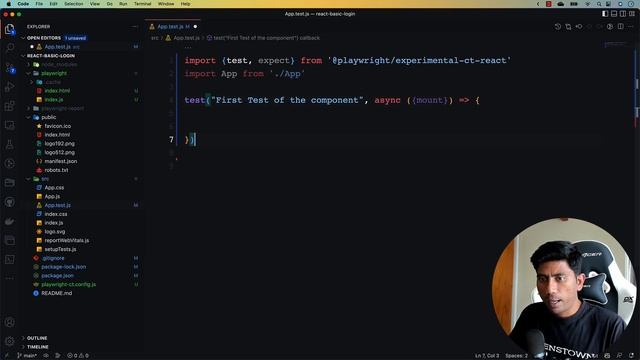Place cursor on line 7 closing brace
The width and height of the screenshot is (640, 360).
click(x=187, y=140)
